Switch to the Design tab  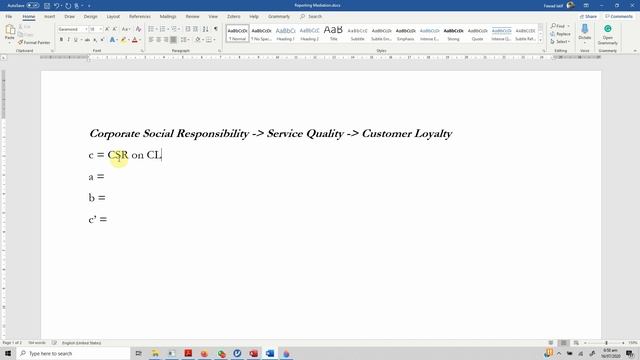coord(91,17)
